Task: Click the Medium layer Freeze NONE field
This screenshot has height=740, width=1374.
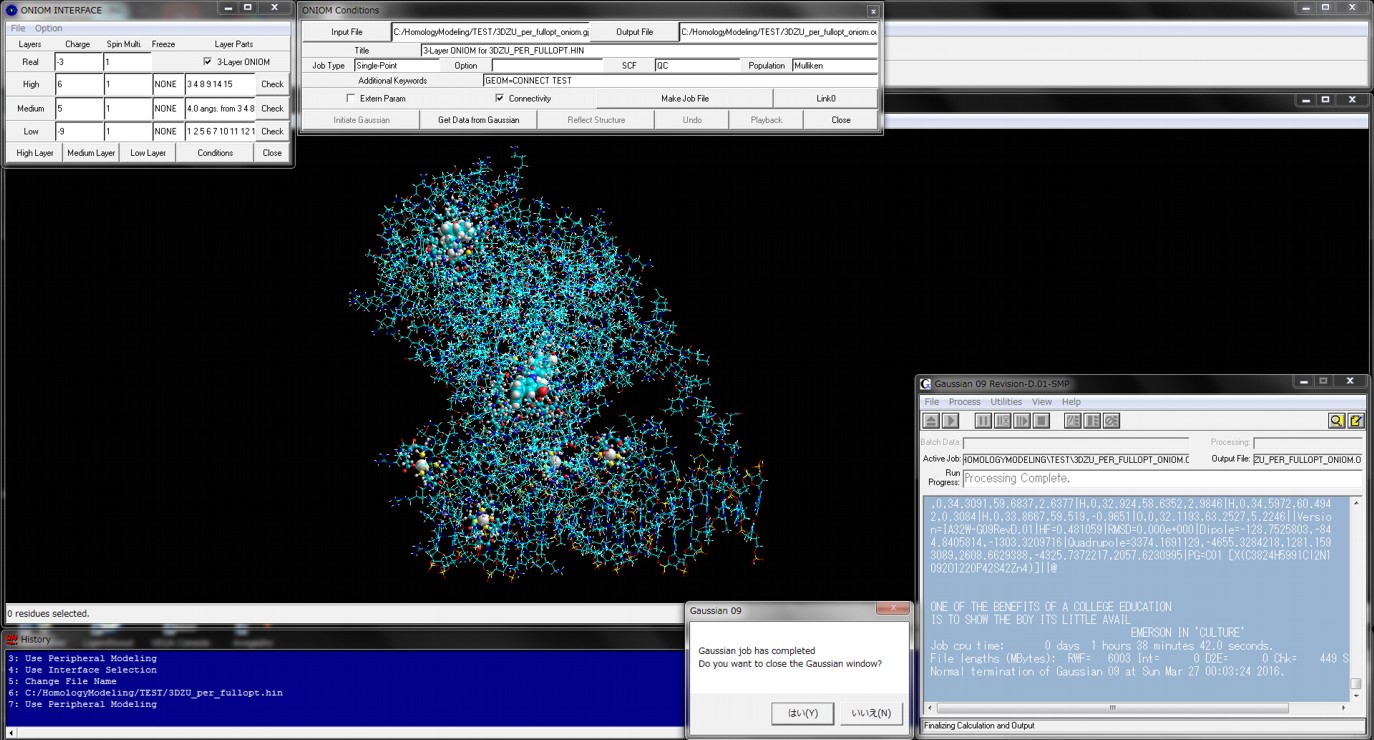Action: click(167, 108)
